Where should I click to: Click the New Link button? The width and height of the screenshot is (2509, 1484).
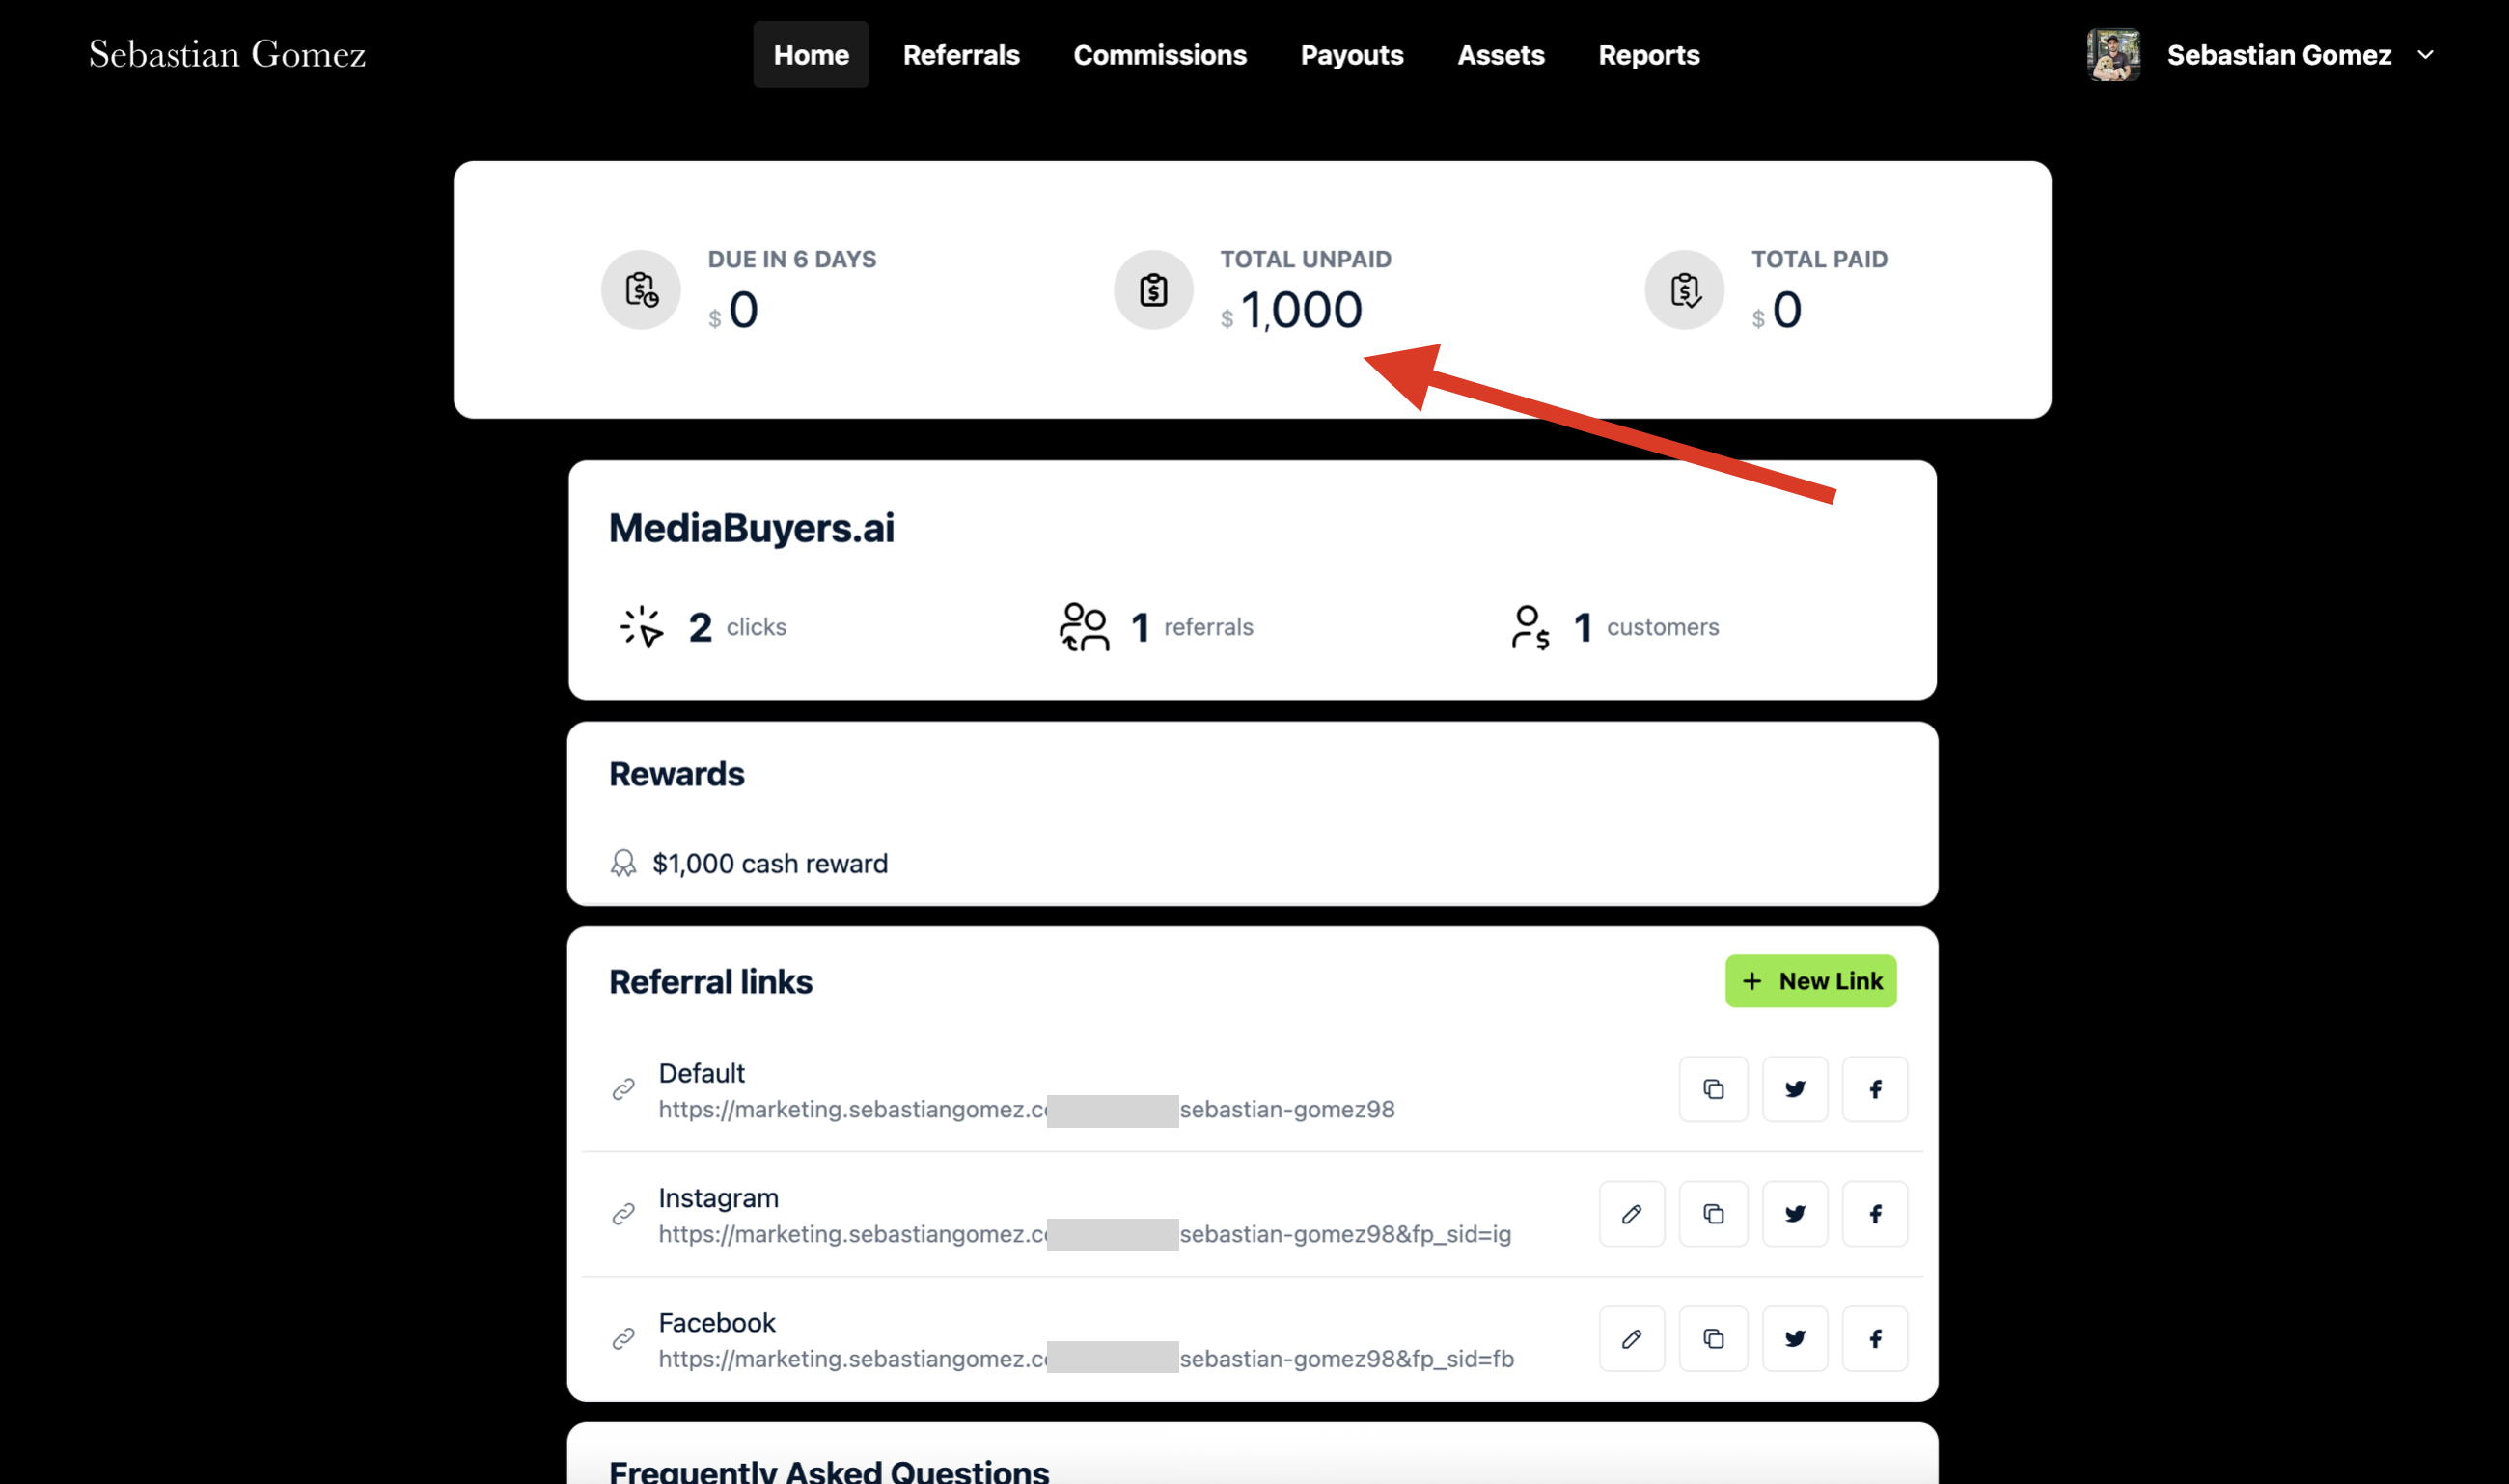pyautogui.click(x=1811, y=981)
